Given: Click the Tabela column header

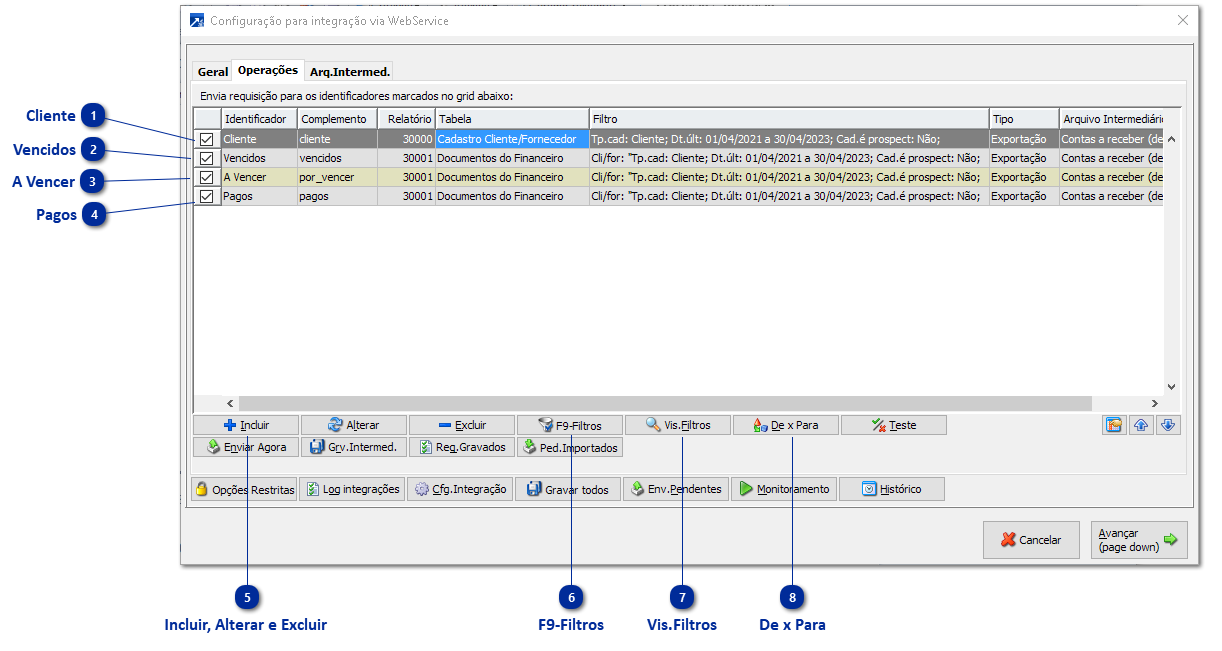Looking at the screenshot, I should coord(512,119).
